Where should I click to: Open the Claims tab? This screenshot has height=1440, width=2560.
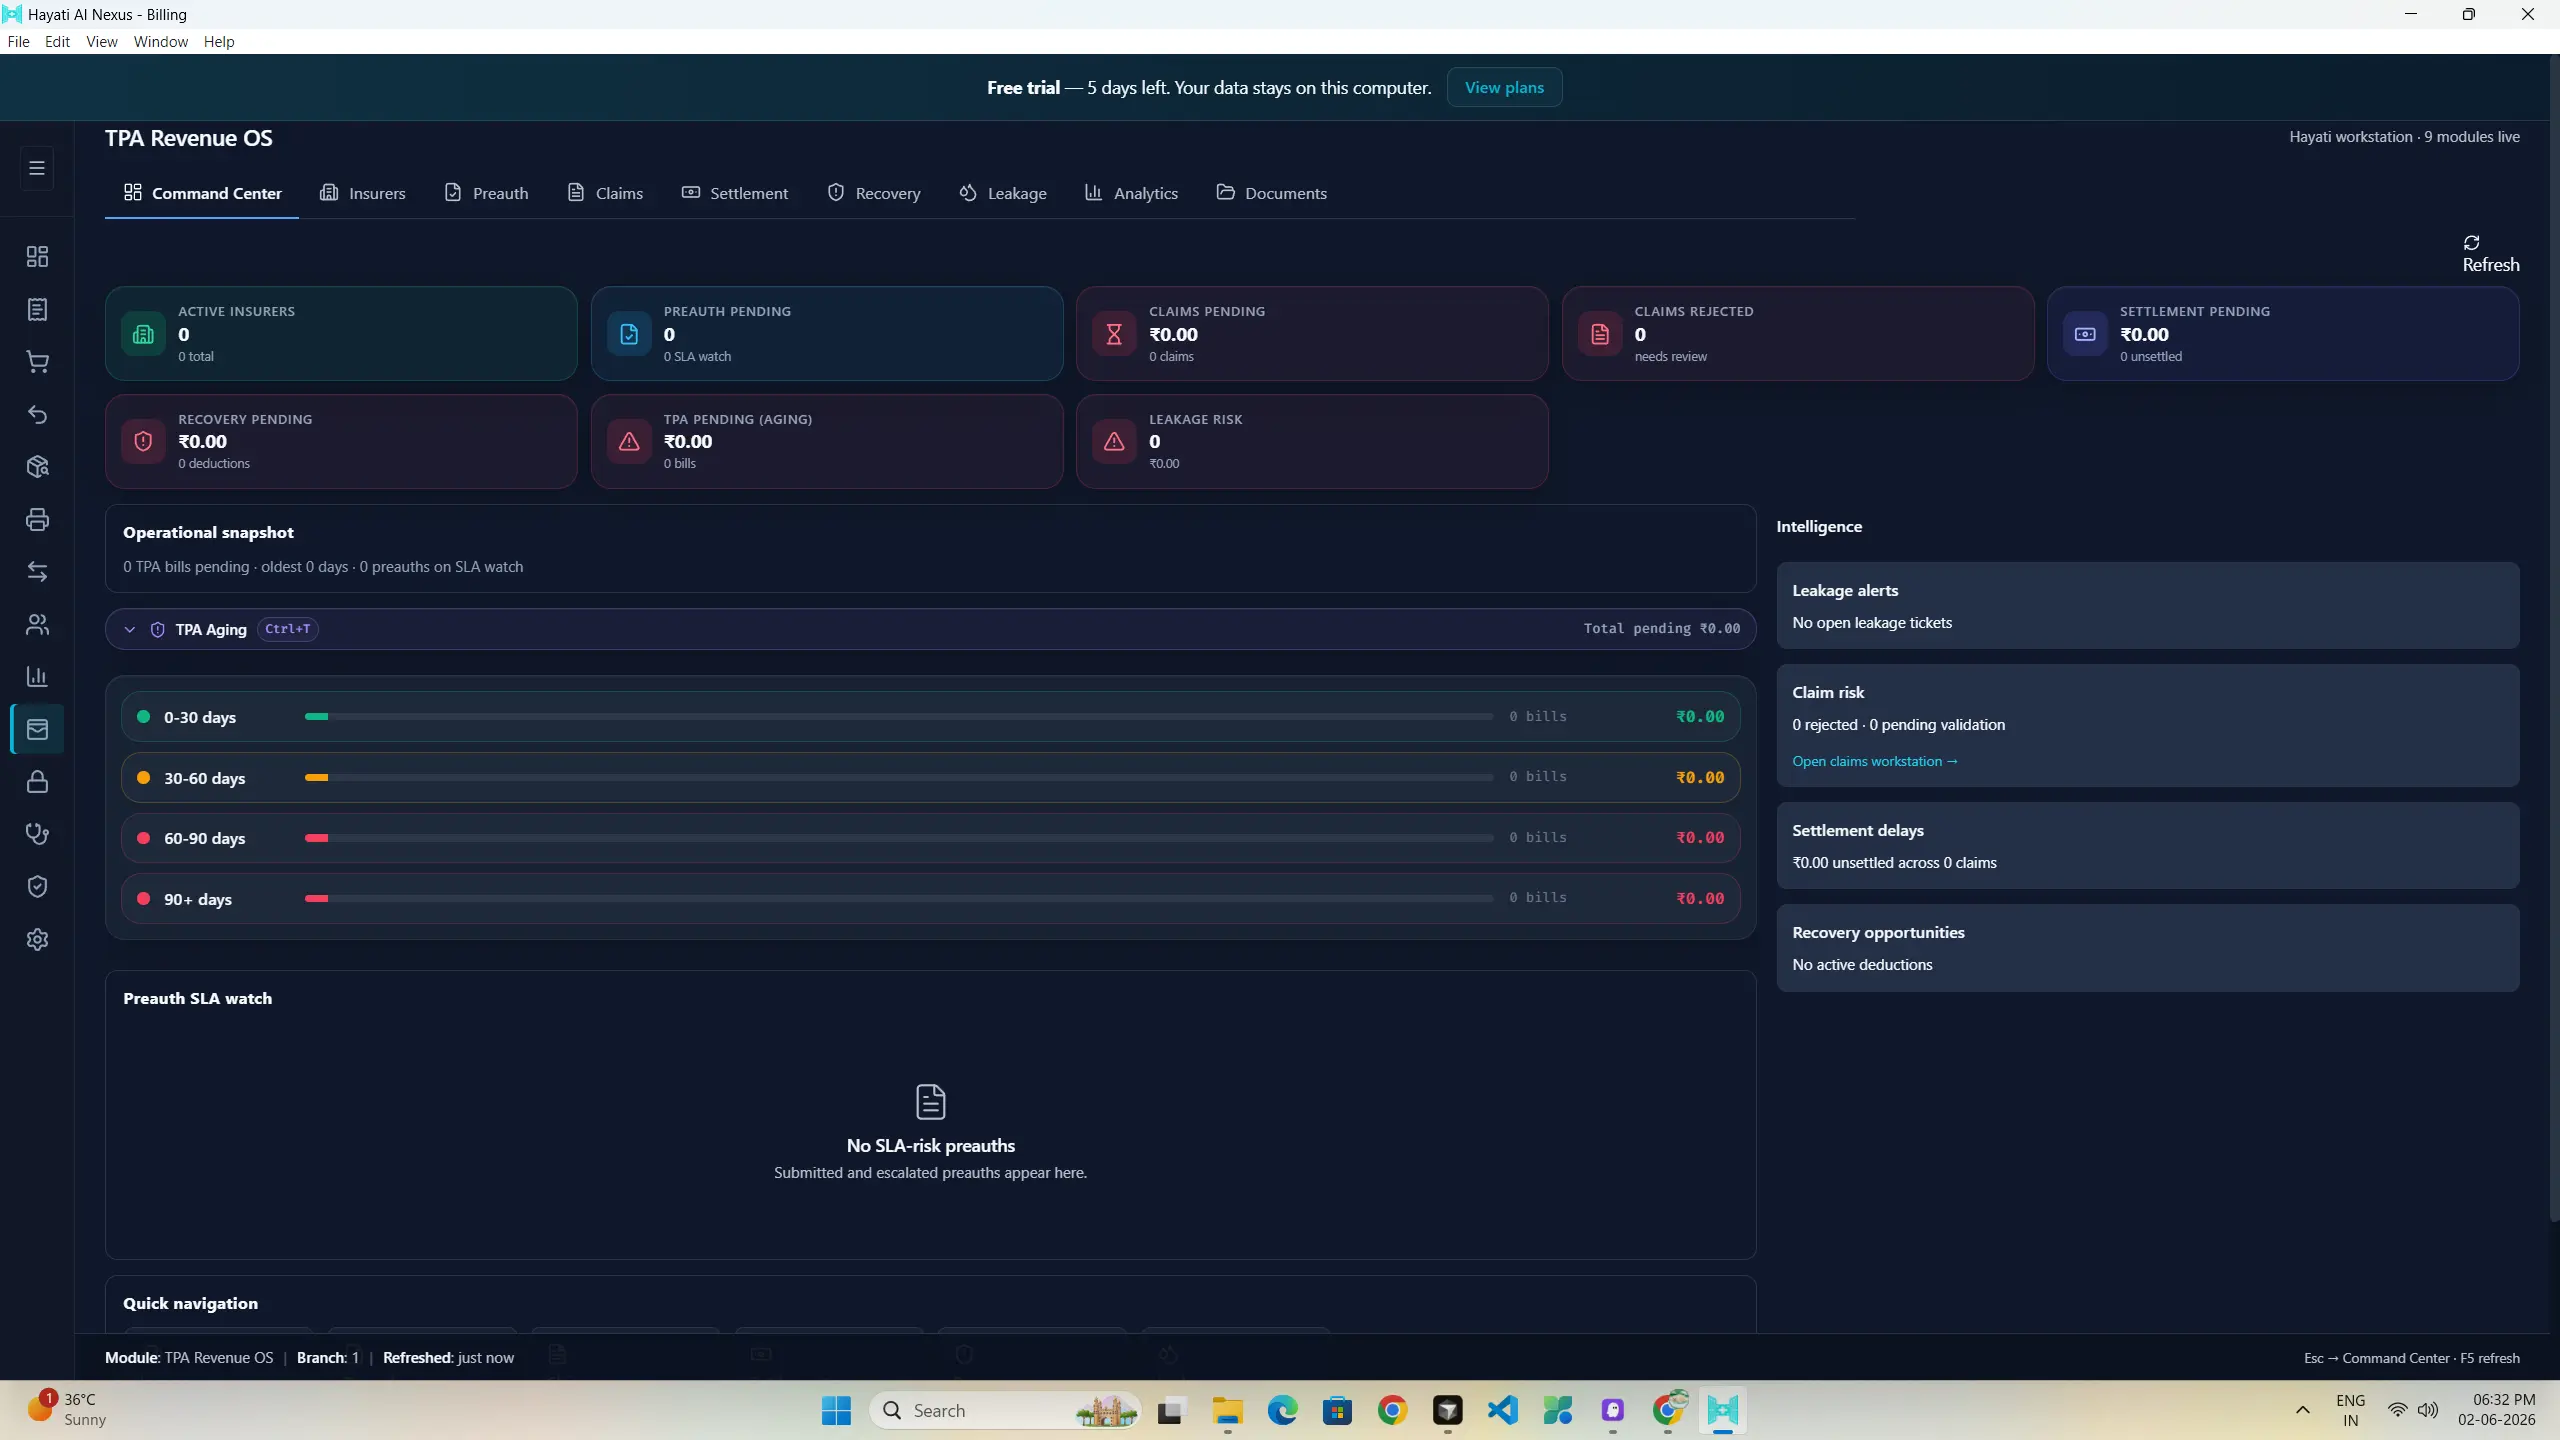click(x=605, y=193)
